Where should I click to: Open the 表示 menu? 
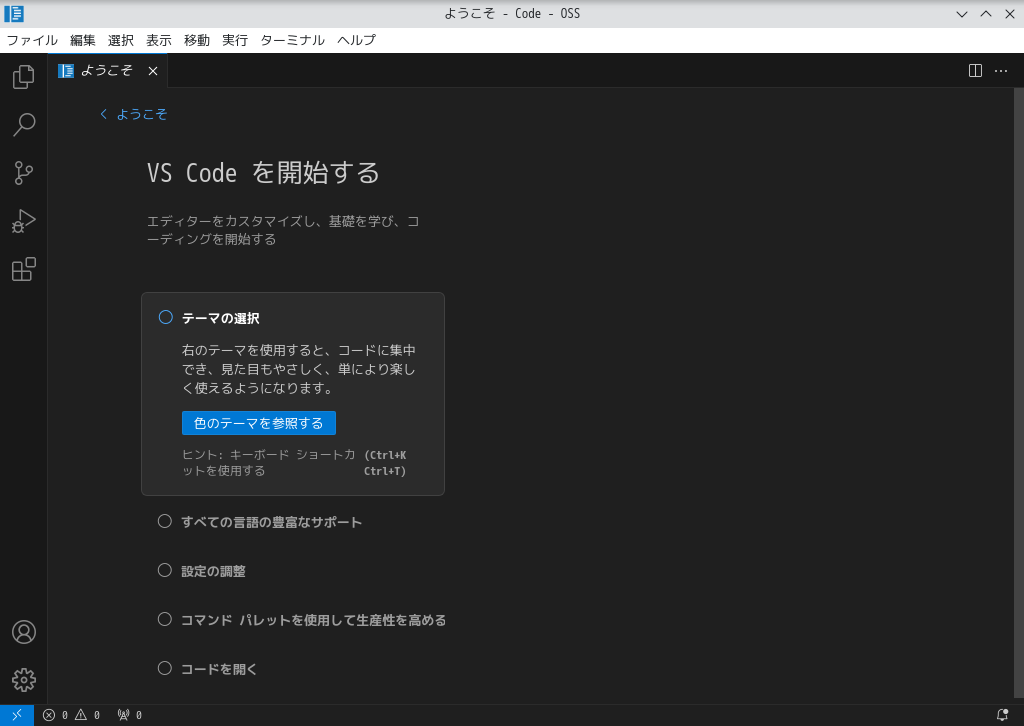point(159,40)
